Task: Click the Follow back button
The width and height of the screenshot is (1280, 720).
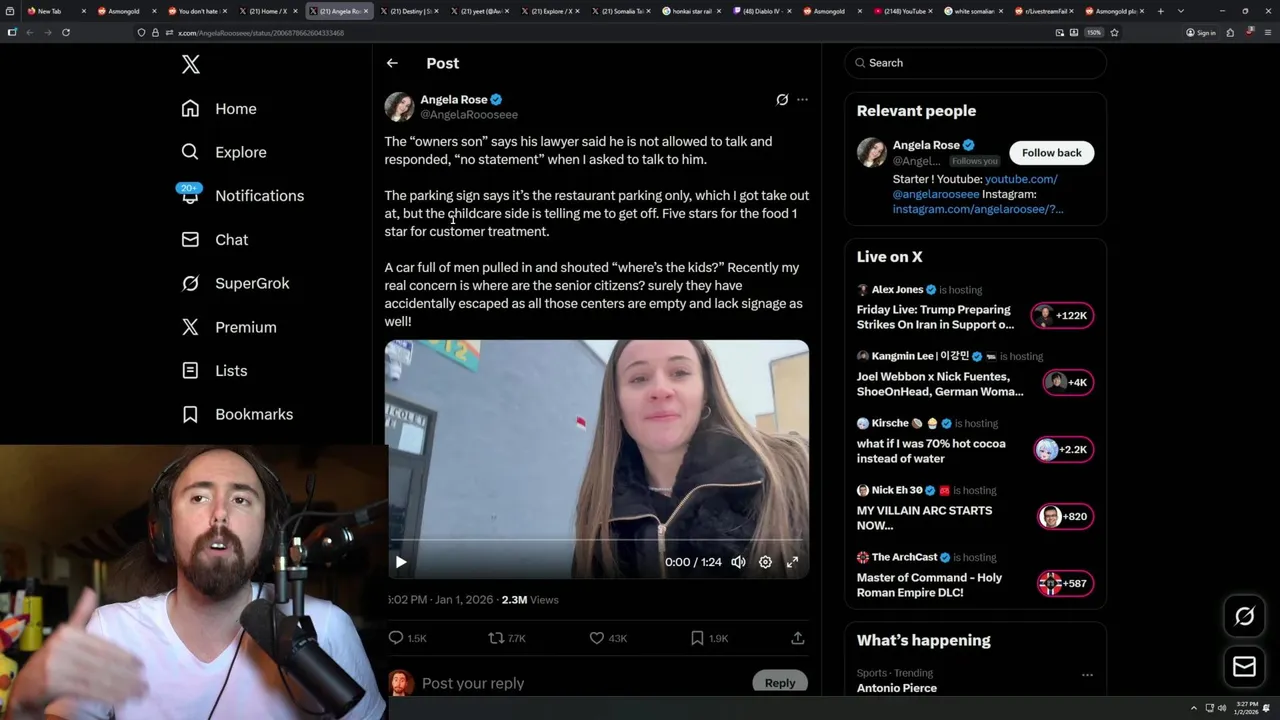Action: coord(1051,153)
